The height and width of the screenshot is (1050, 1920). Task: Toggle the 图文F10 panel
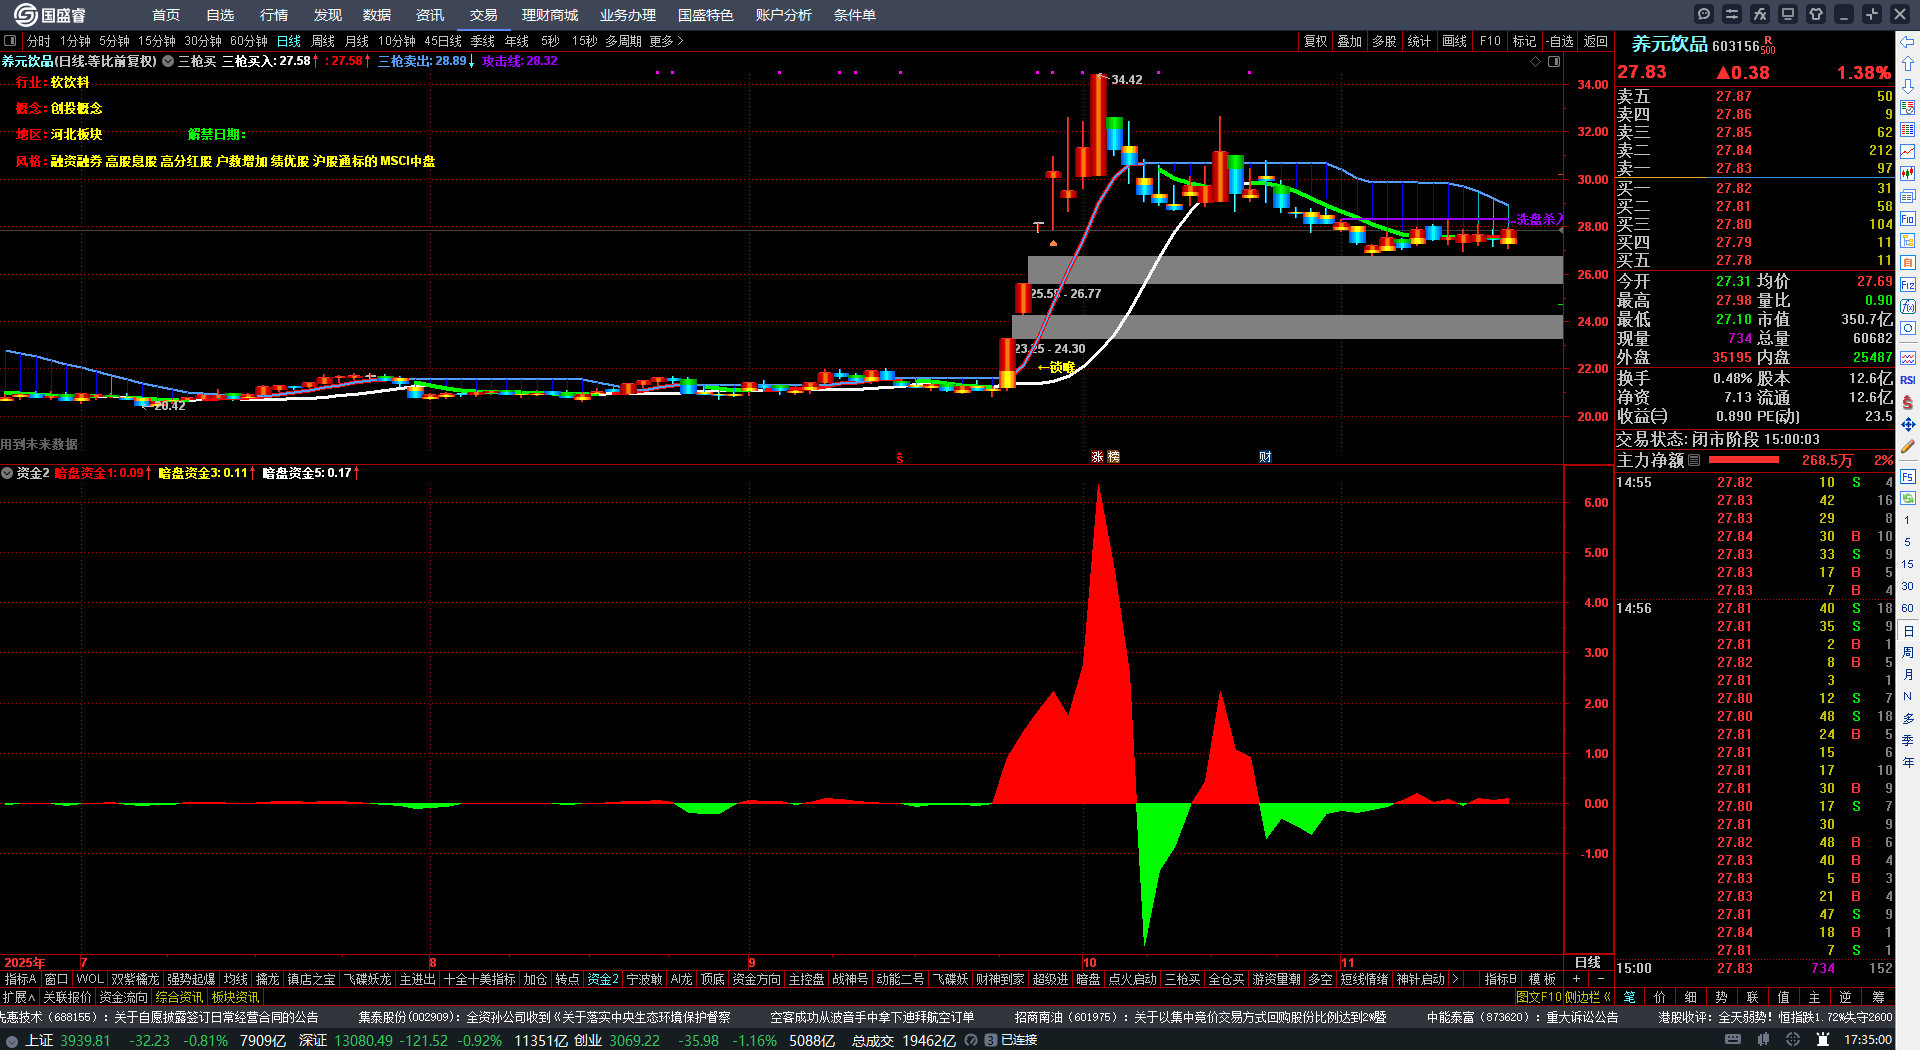click(1539, 997)
